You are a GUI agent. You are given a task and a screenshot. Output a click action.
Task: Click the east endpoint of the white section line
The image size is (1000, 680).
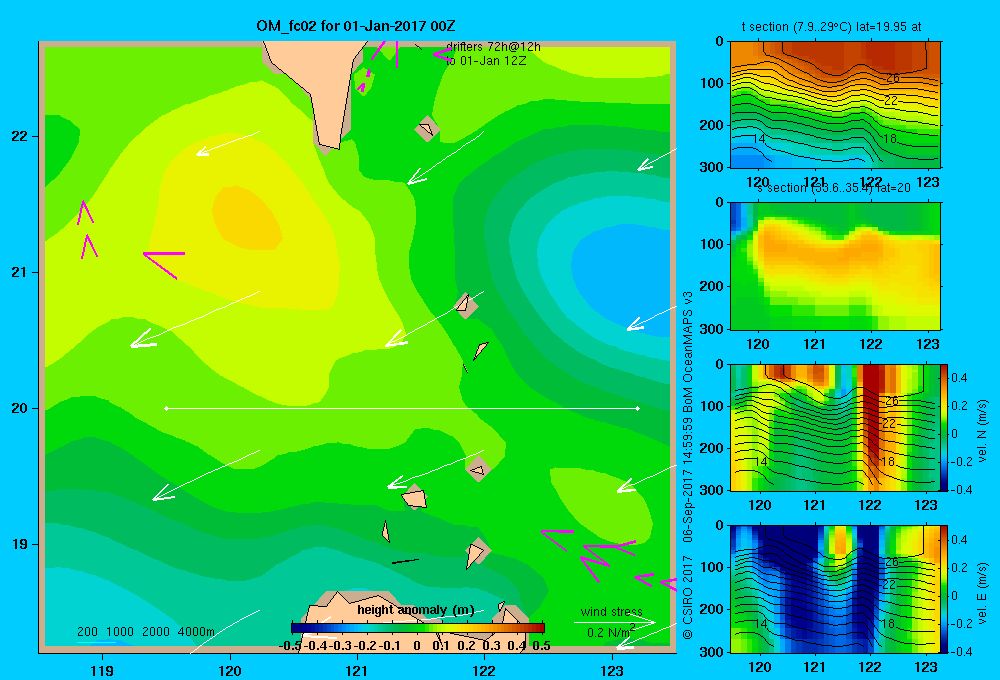pyautogui.click(x=638, y=408)
